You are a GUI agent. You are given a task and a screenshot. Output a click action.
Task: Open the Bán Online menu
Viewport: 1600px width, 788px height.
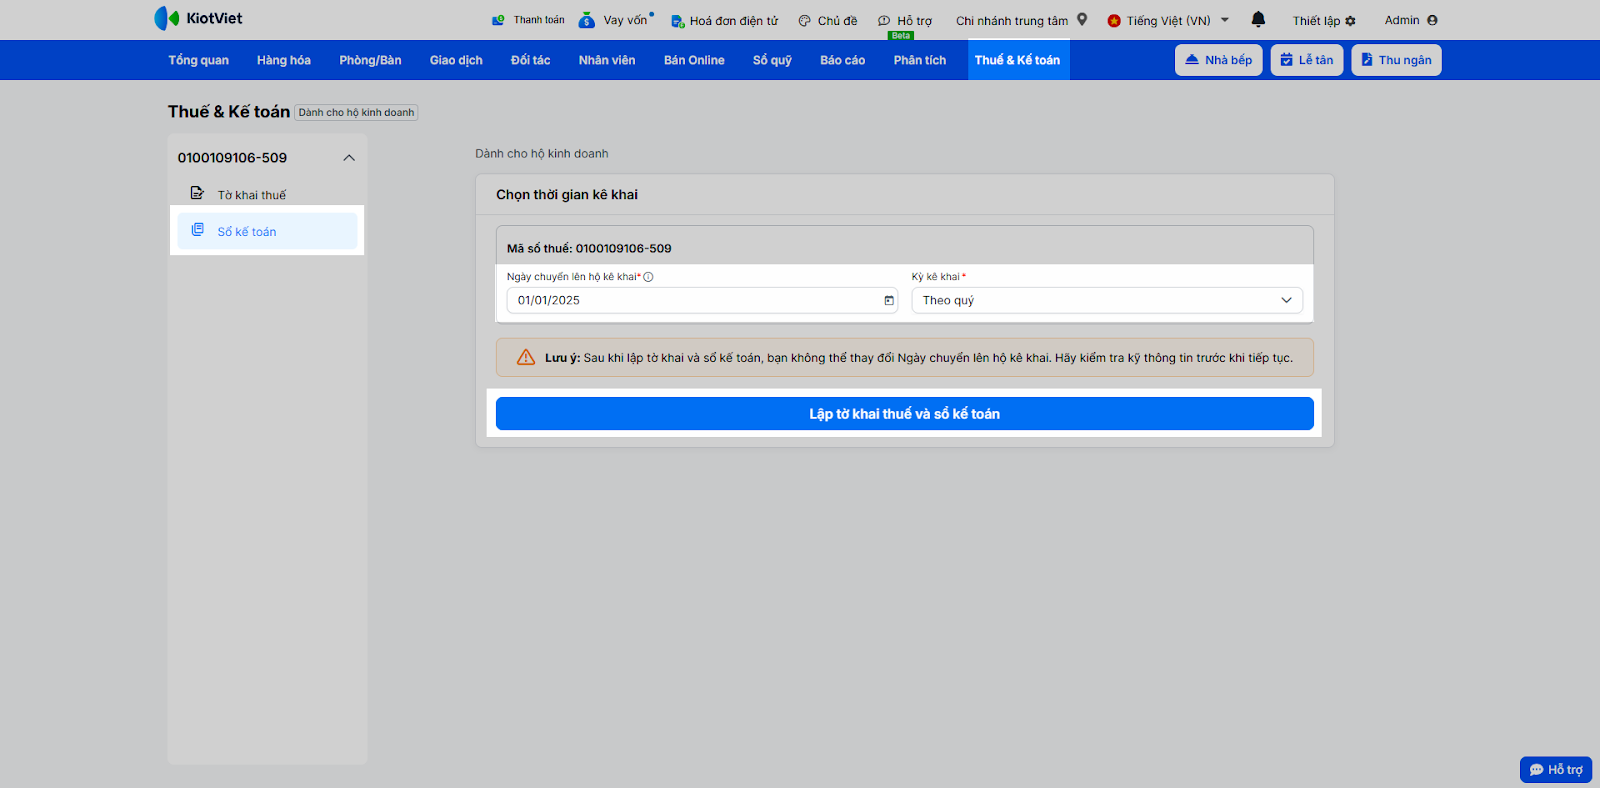[694, 60]
